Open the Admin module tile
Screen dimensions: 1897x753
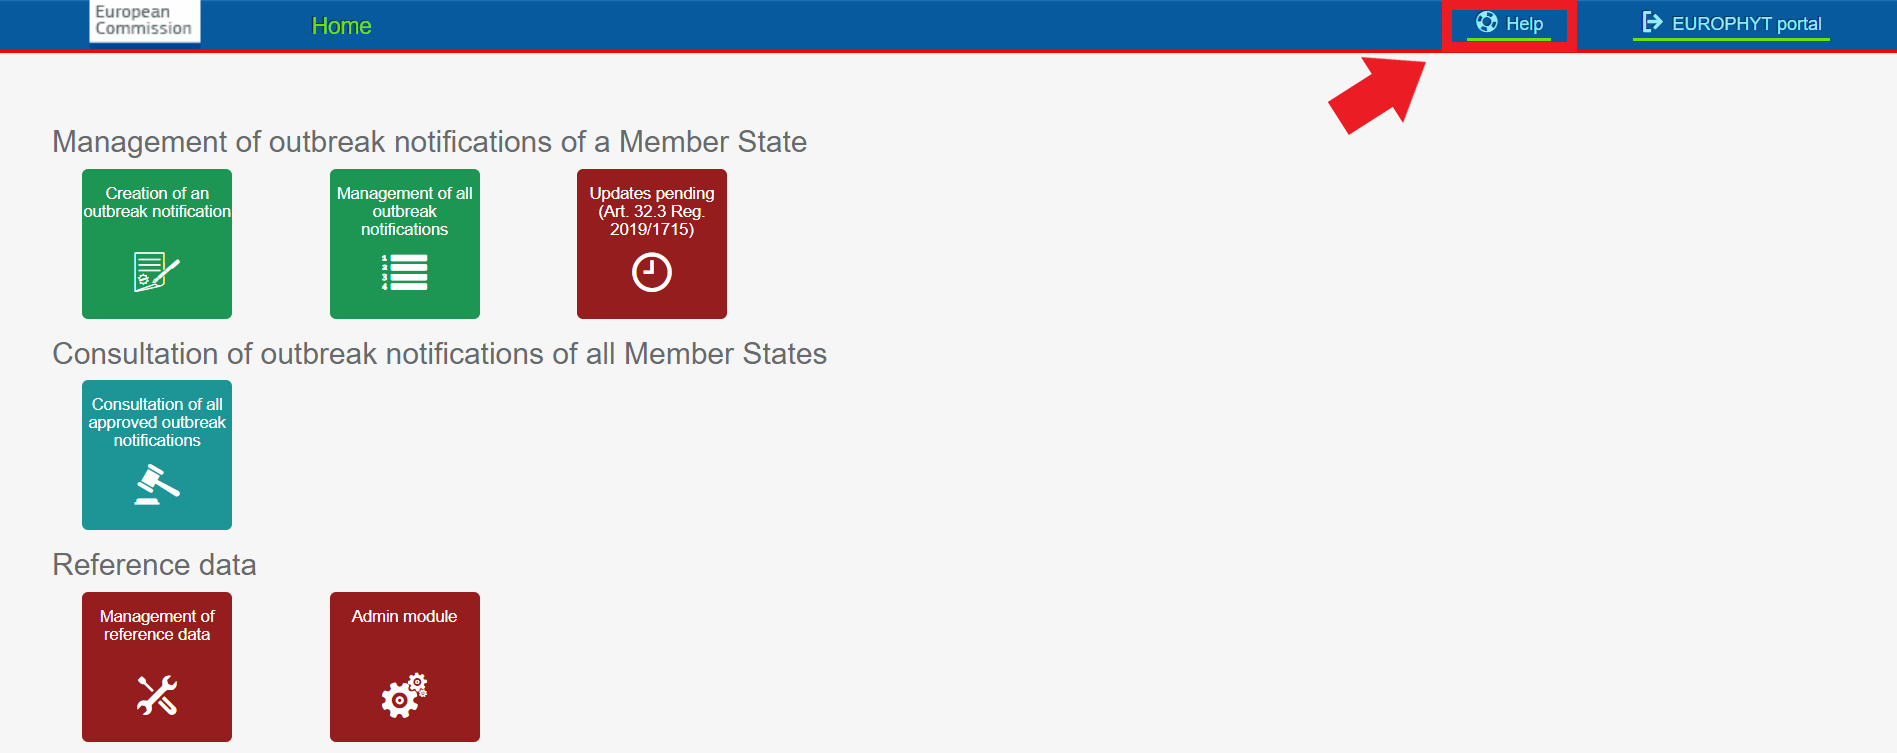(x=405, y=667)
